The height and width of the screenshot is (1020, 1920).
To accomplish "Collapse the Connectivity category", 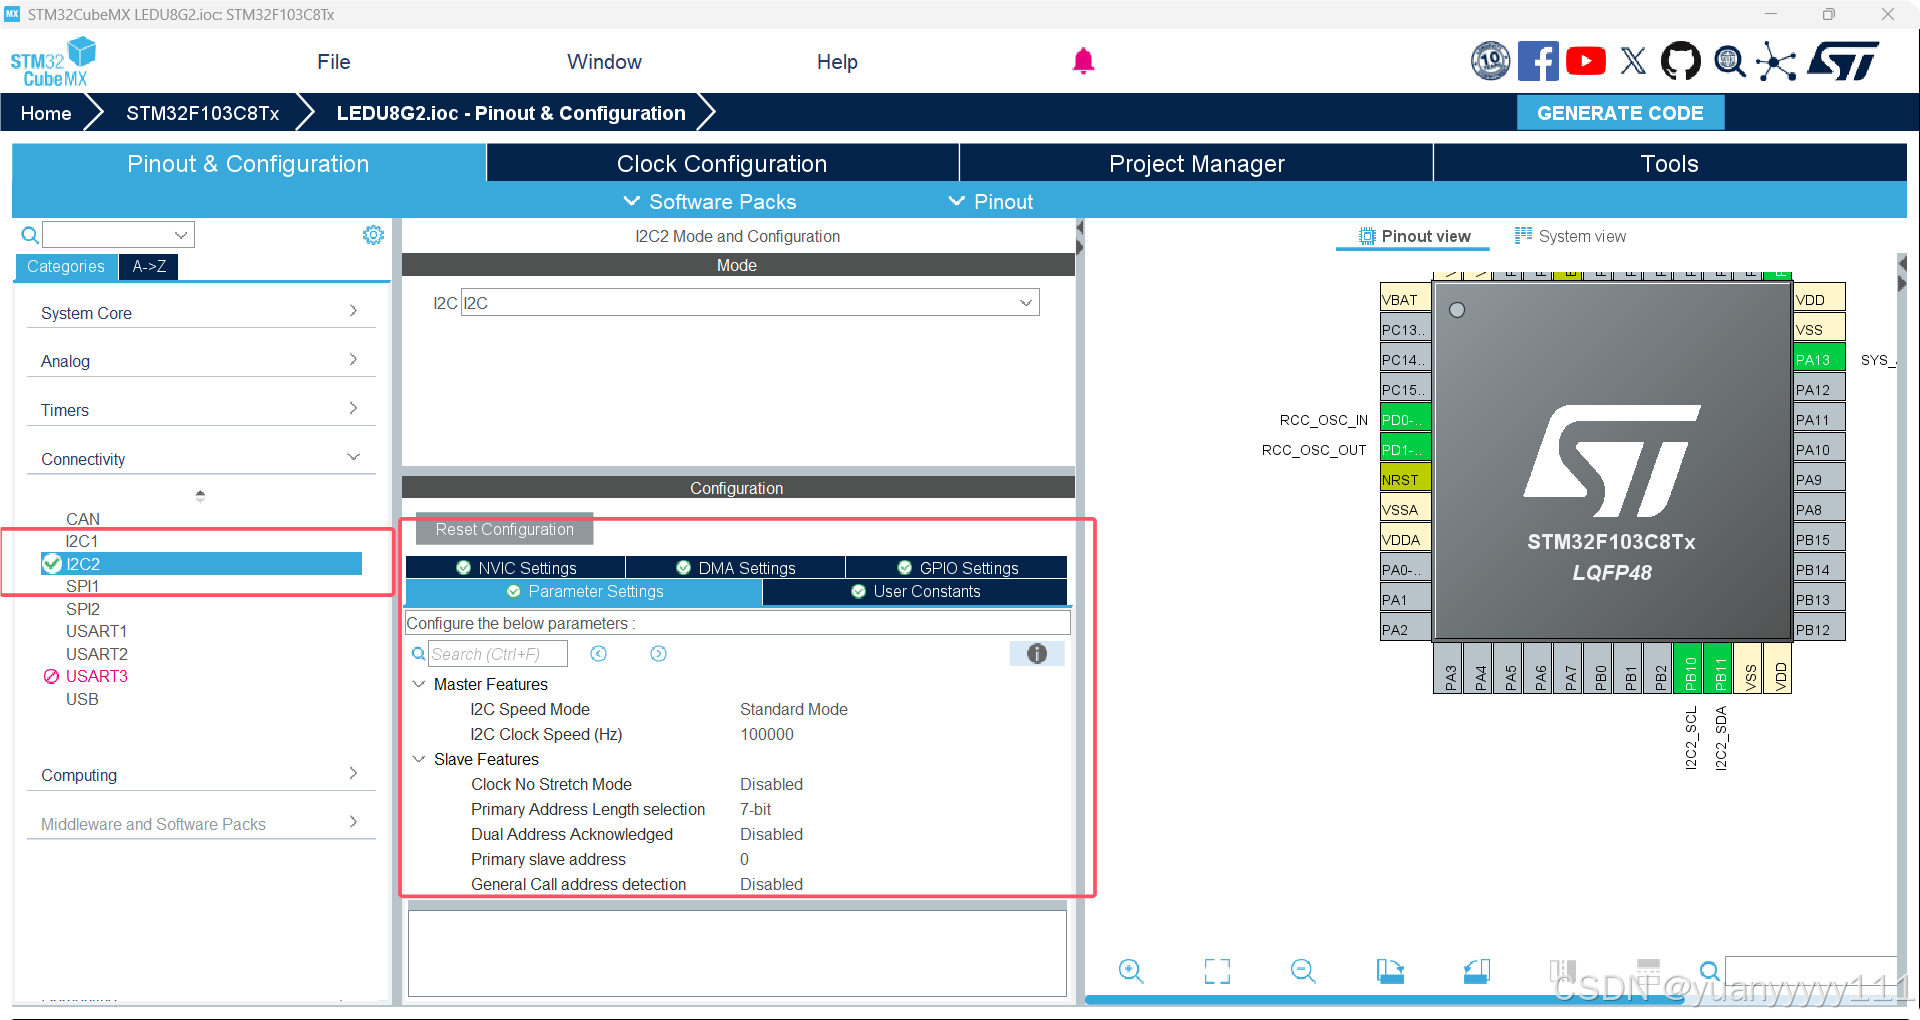I will click(200, 459).
